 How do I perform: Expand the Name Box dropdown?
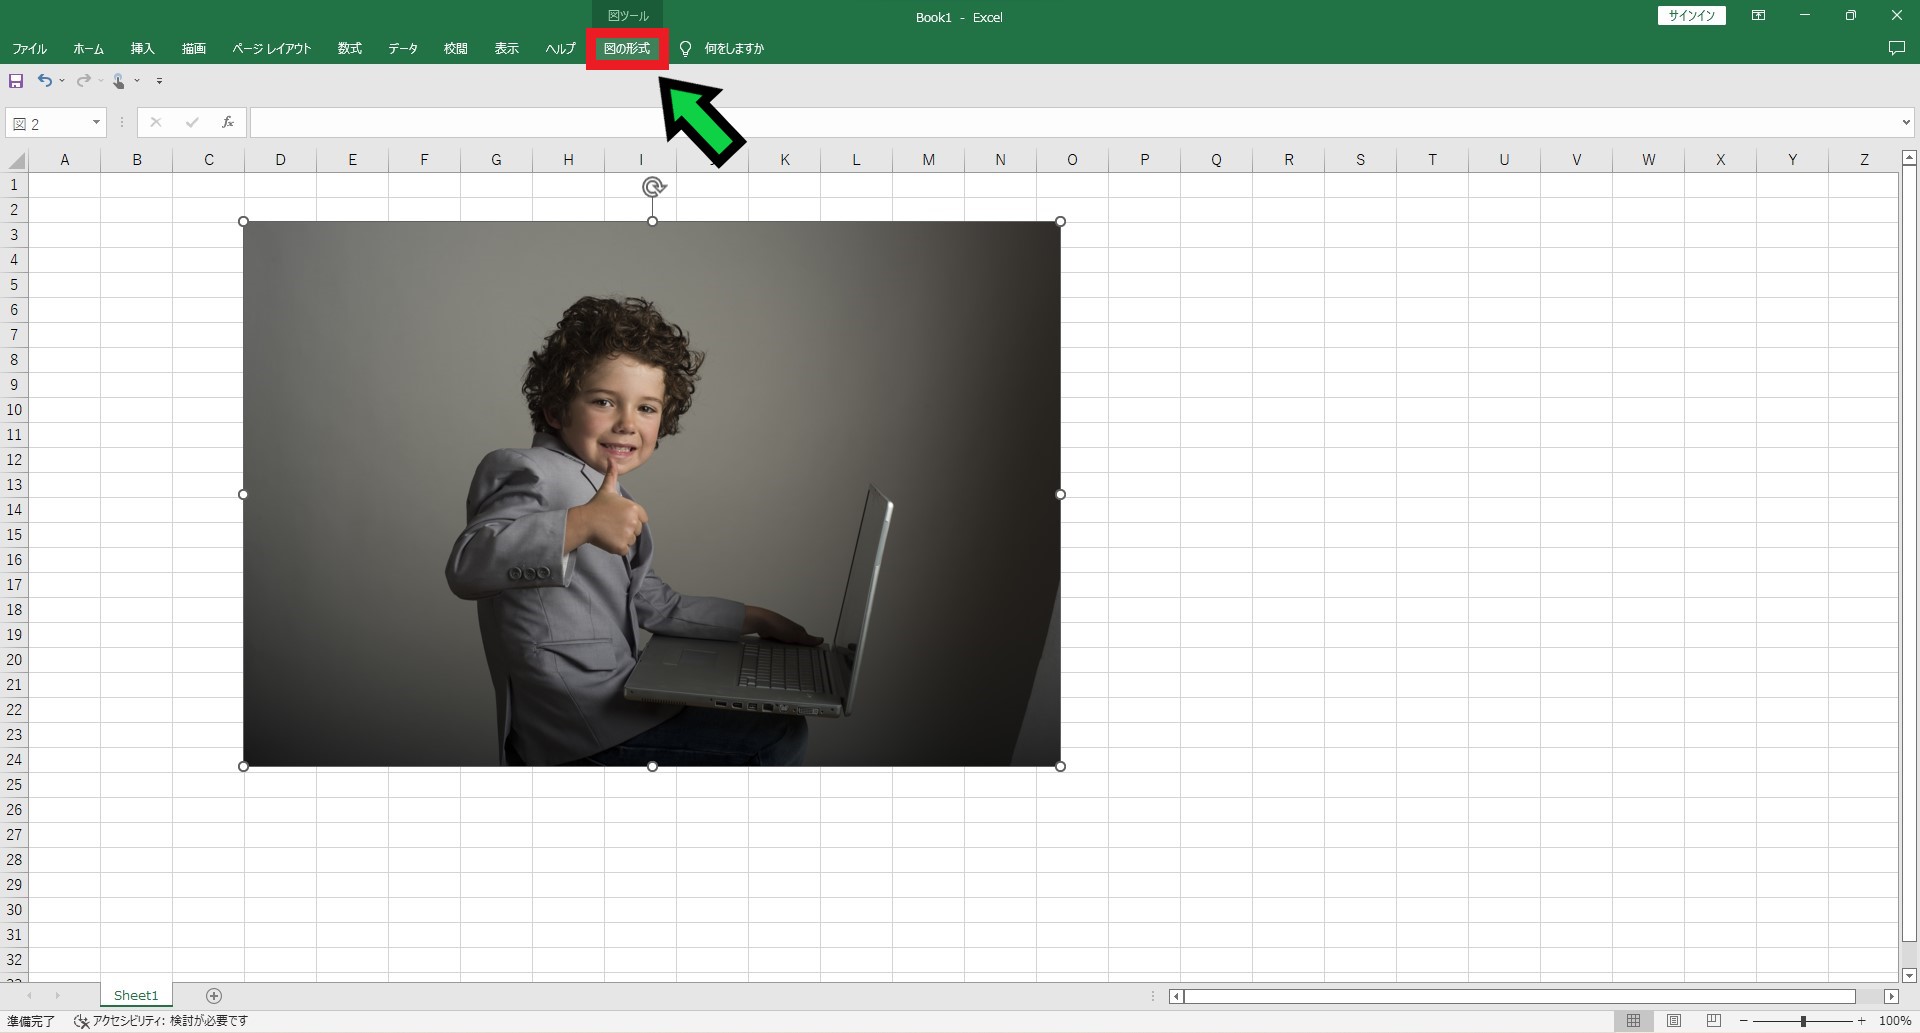click(x=96, y=122)
